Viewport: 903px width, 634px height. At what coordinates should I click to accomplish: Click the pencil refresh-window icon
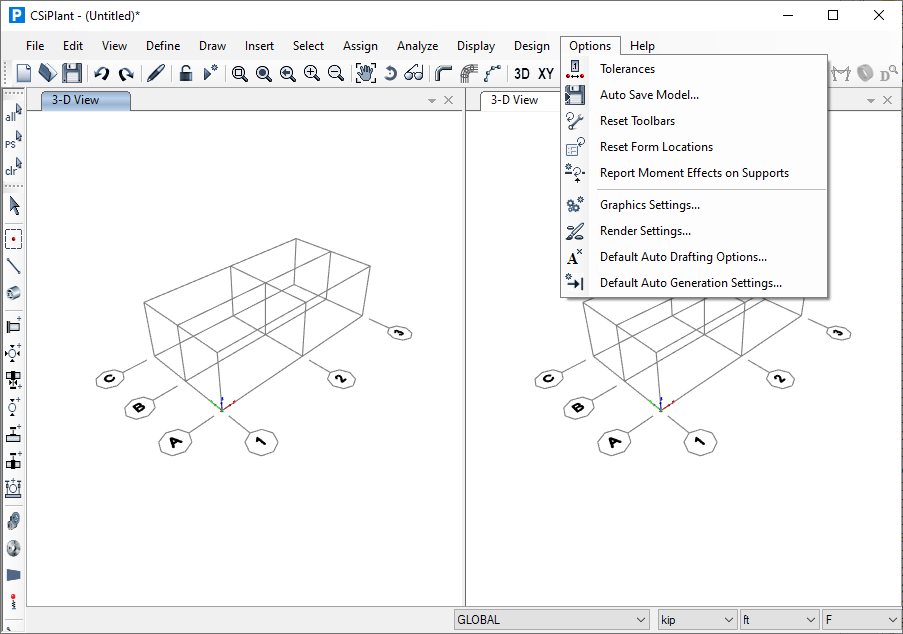(155, 73)
